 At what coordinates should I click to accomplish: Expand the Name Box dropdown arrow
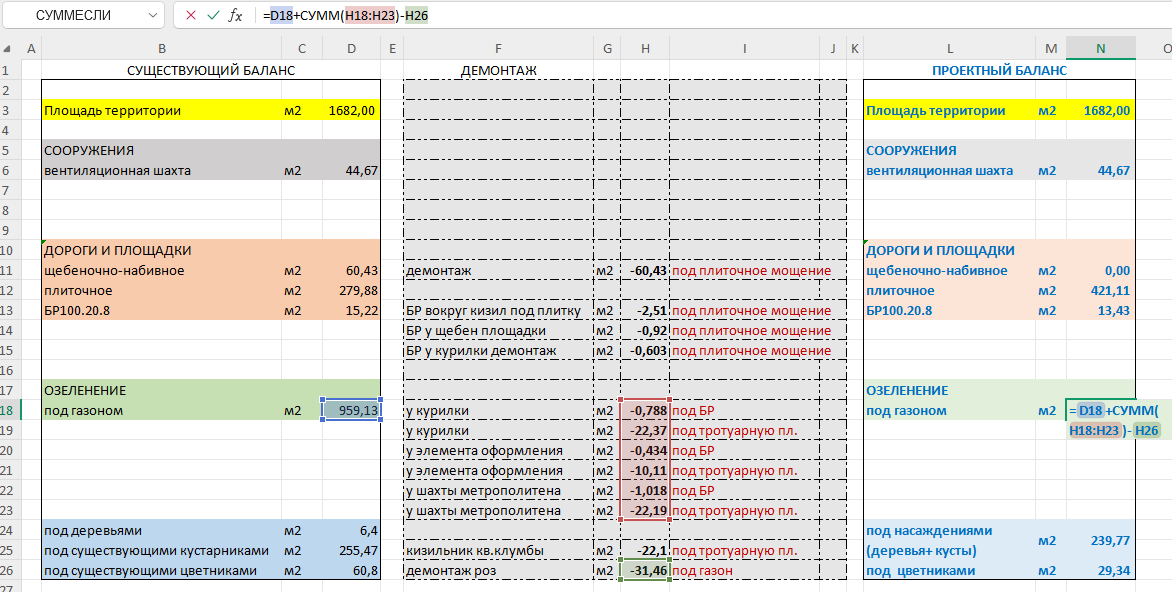pyautogui.click(x=152, y=15)
